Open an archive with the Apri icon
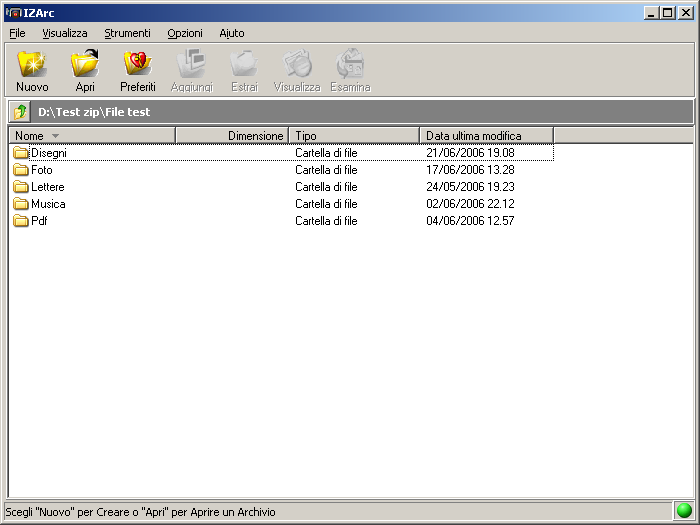 point(85,63)
